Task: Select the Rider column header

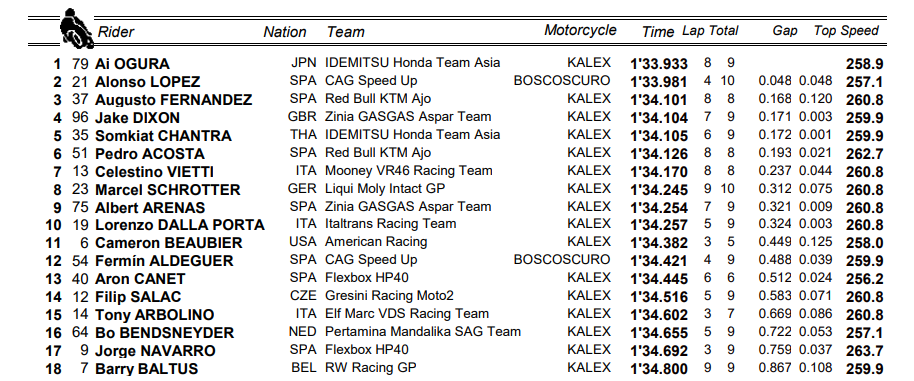Action: (115, 31)
